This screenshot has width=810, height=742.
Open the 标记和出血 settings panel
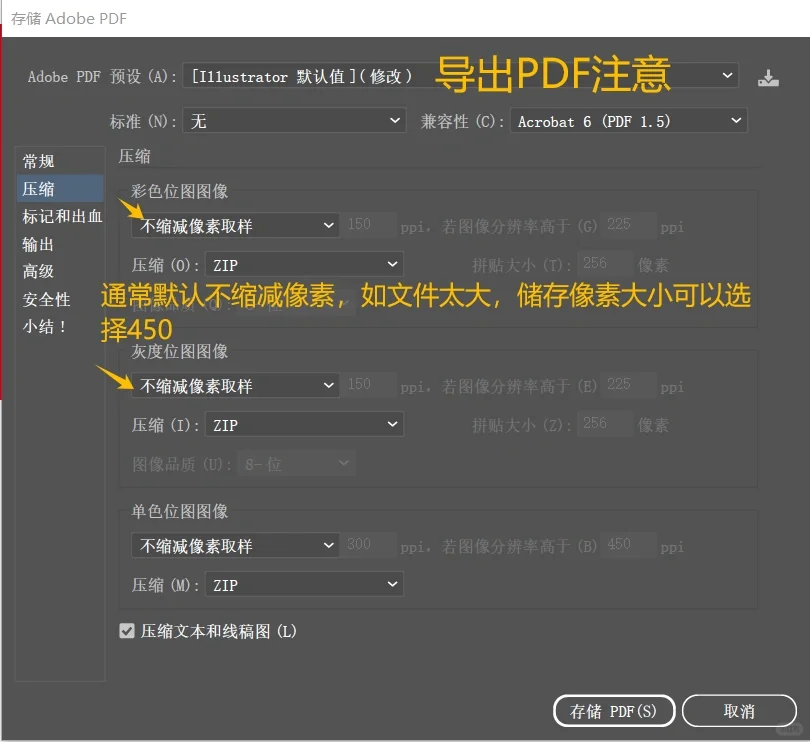pyautogui.click(x=58, y=215)
